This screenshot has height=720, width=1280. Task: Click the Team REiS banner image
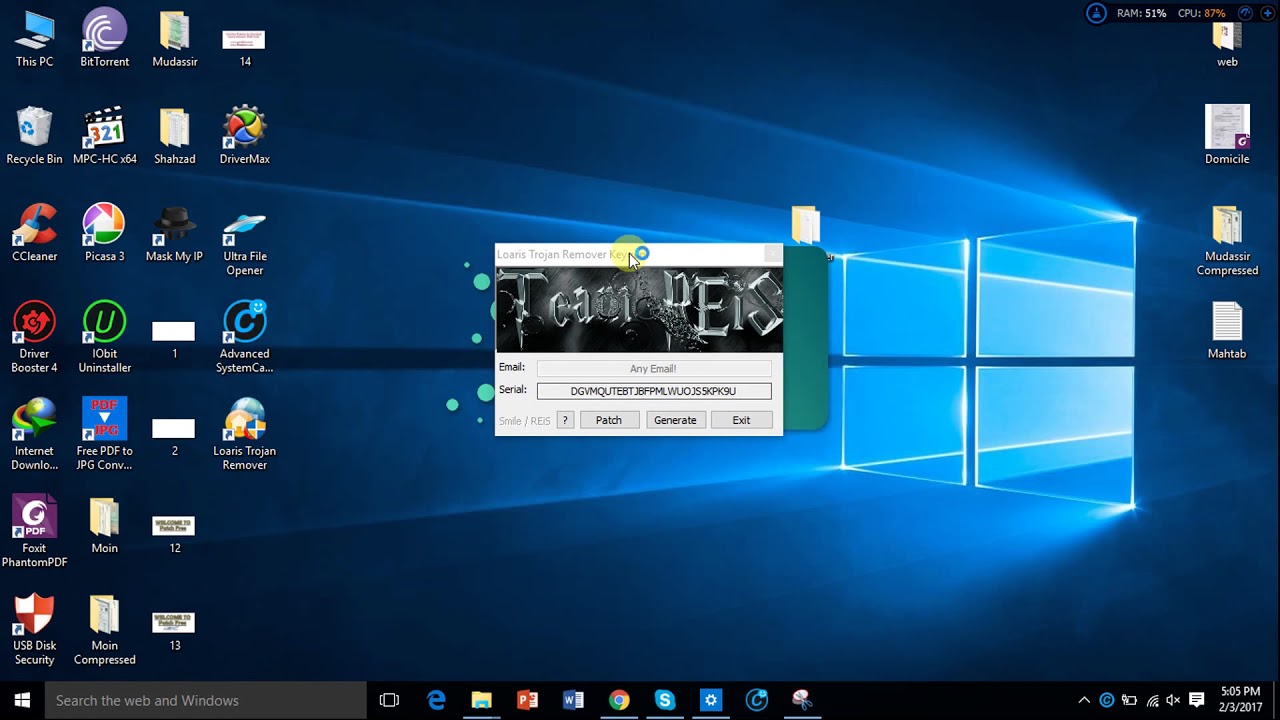639,309
